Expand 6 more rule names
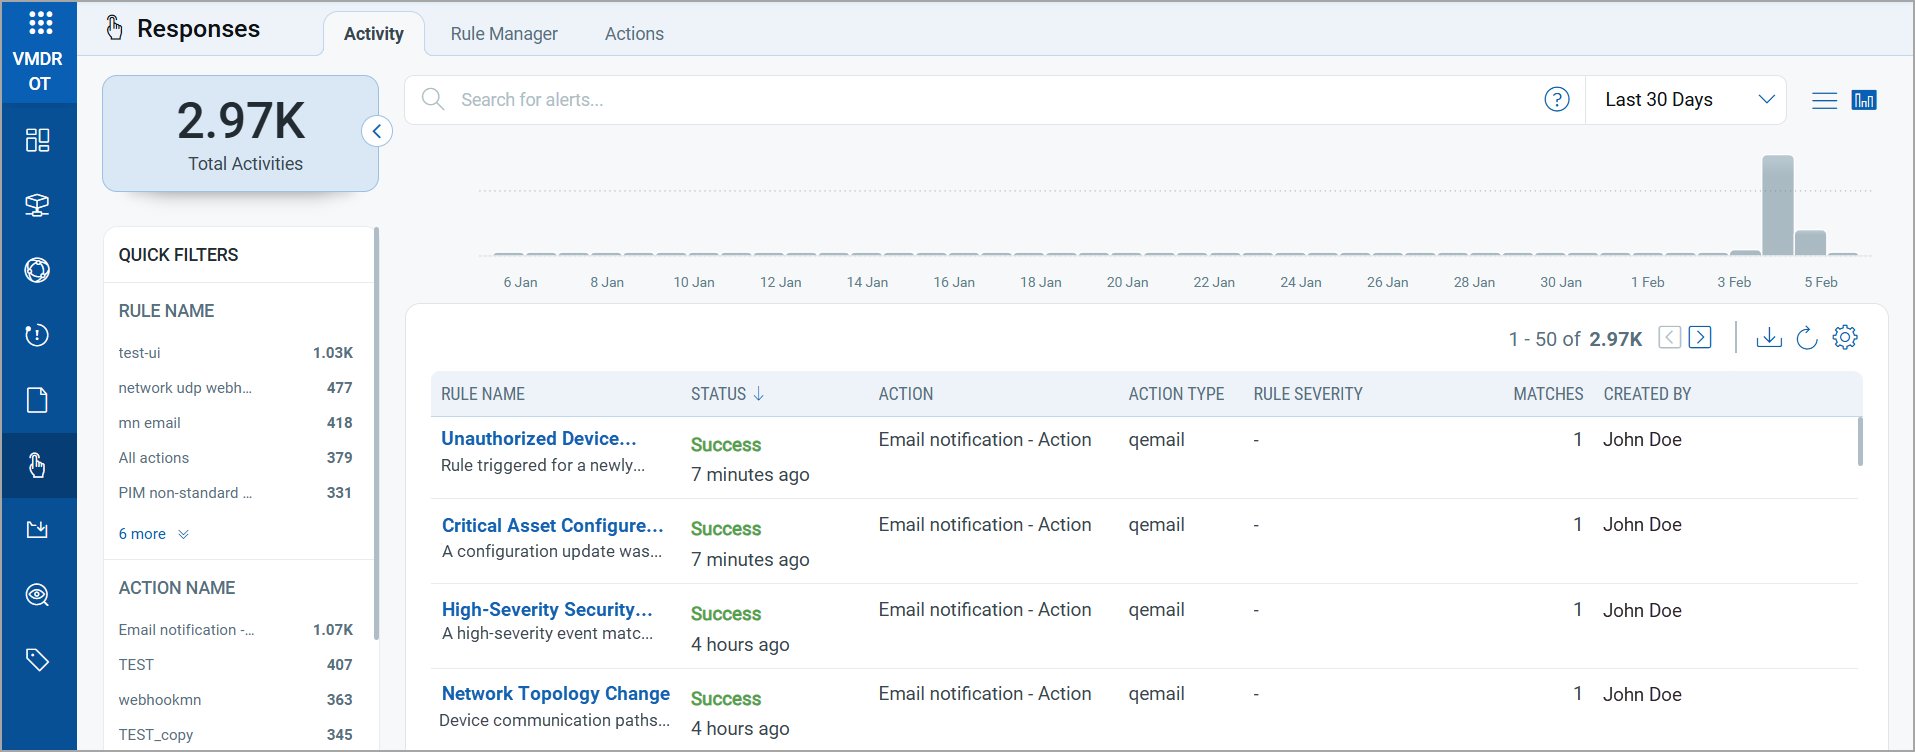This screenshot has height=752, width=1915. click(x=153, y=534)
